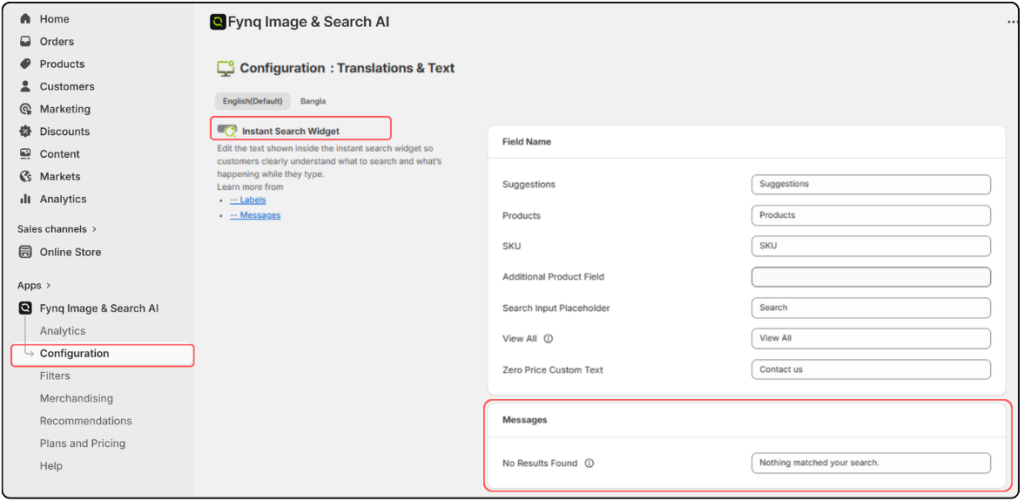Click the Zero Price Custom Text label
This screenshot has width=1024, height=501.
tap(552, 370)
